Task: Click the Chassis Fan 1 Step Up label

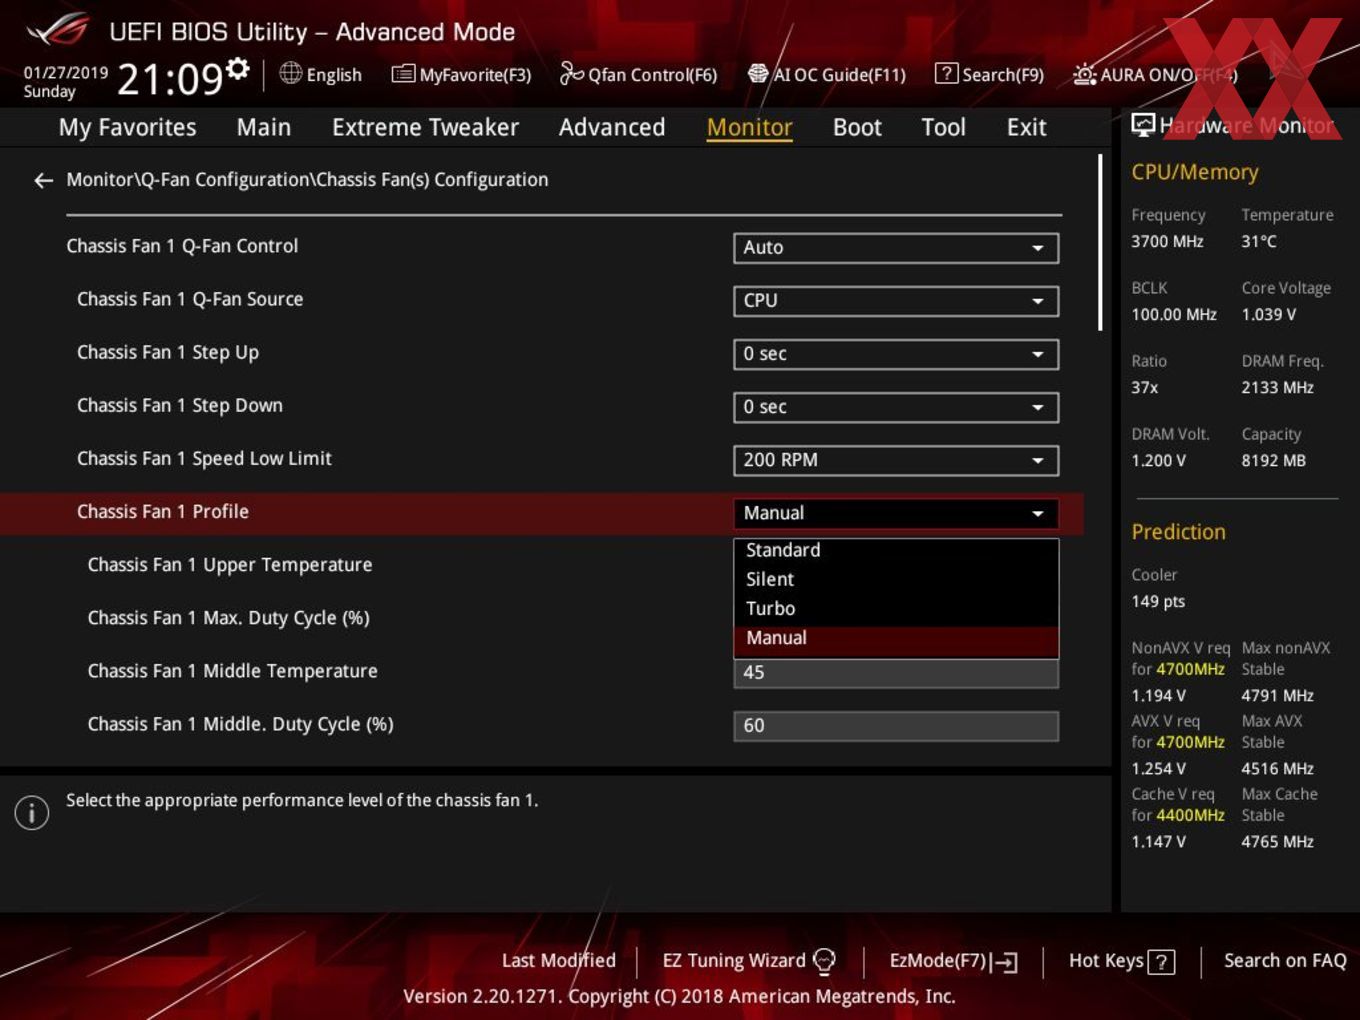Action: coord(168,352)
